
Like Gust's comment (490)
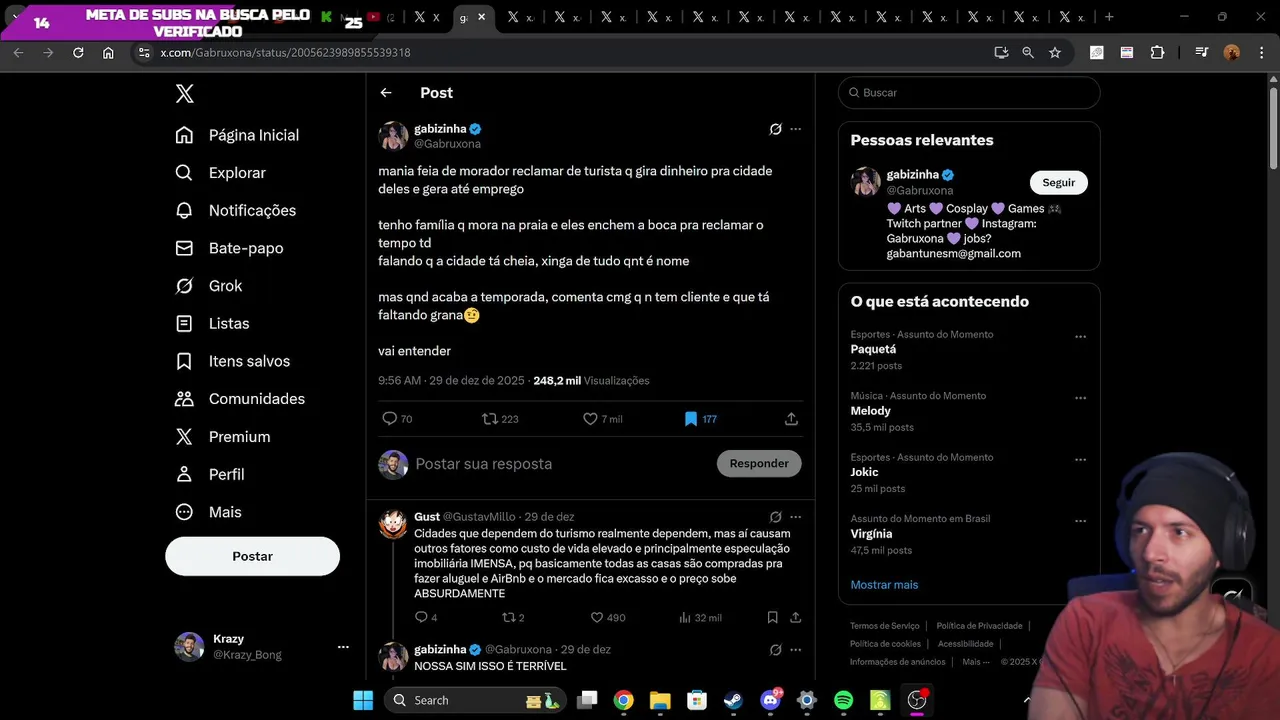coord(608,618)
